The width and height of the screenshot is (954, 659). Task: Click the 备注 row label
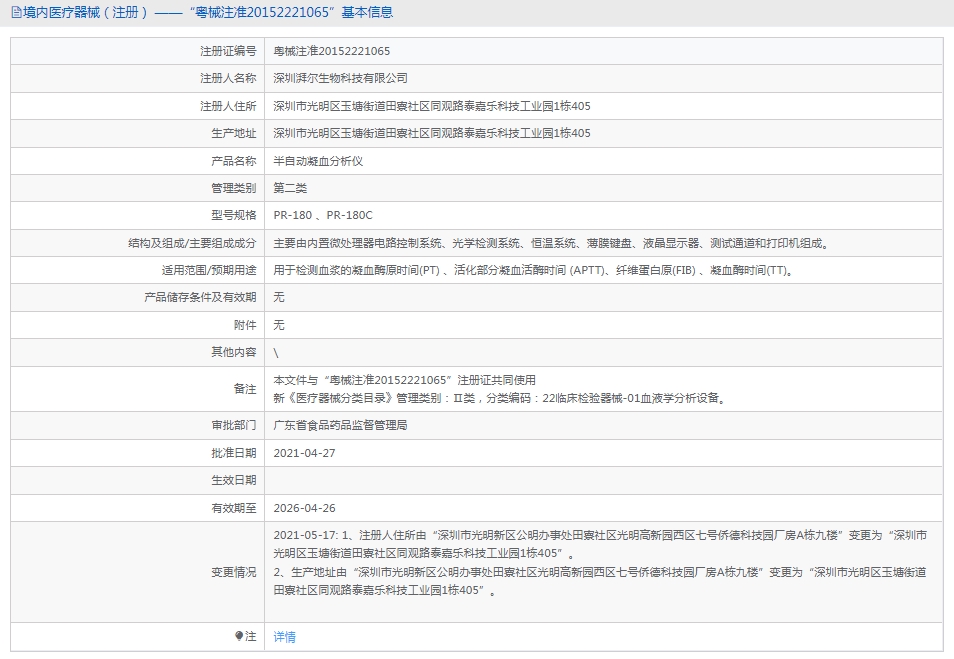[x=245, y=389]
